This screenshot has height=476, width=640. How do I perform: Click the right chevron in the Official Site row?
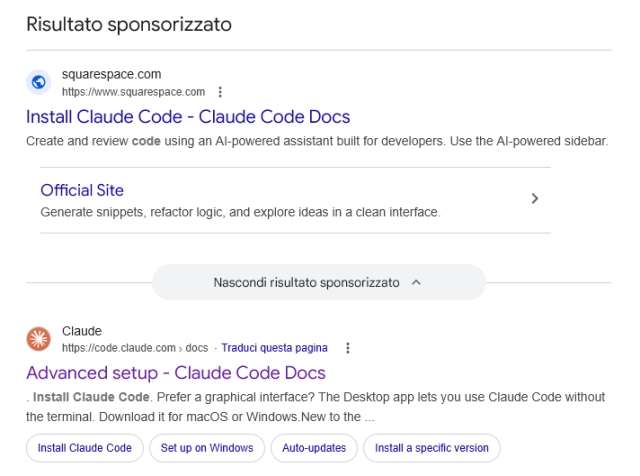click(x=535, y=198)
